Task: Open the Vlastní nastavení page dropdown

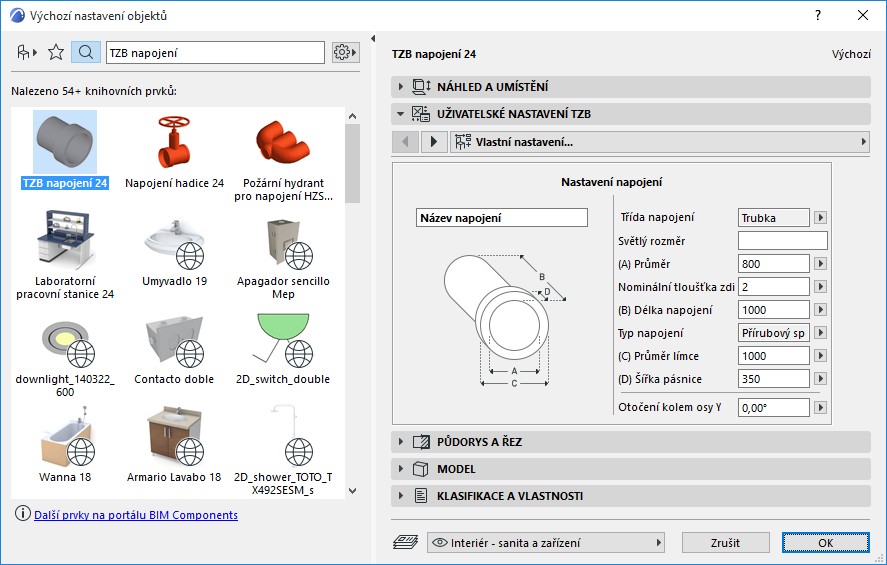Action: (660, 141)
